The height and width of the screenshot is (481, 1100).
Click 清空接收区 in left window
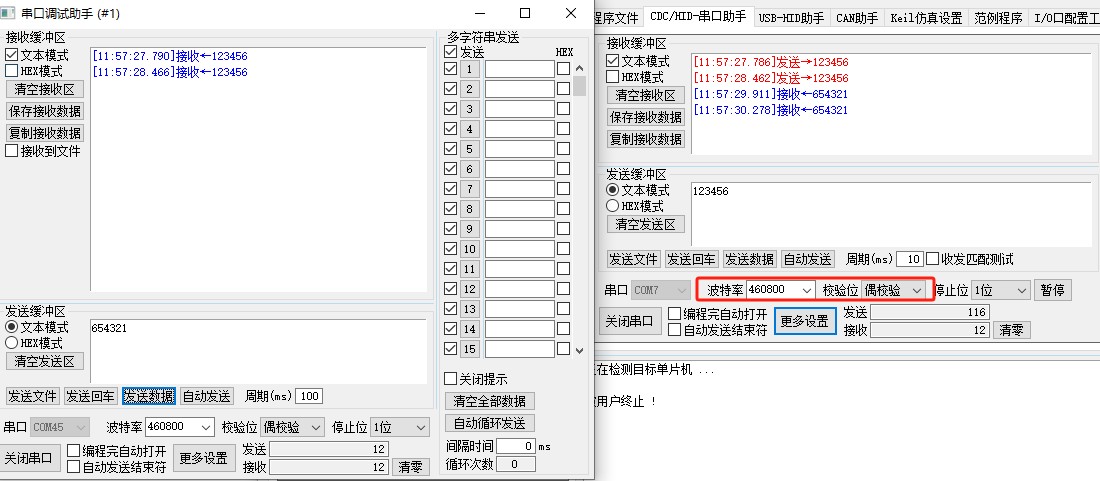click(x=44, y=89)
